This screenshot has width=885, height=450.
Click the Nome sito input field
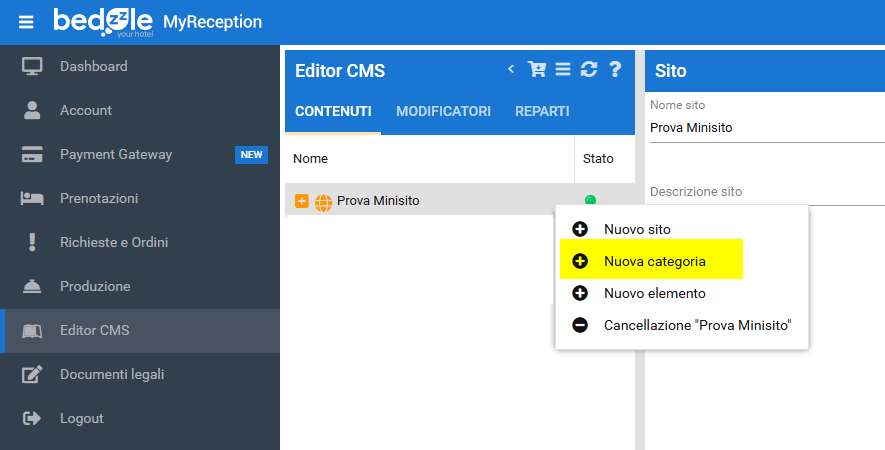tap(765, 128)
